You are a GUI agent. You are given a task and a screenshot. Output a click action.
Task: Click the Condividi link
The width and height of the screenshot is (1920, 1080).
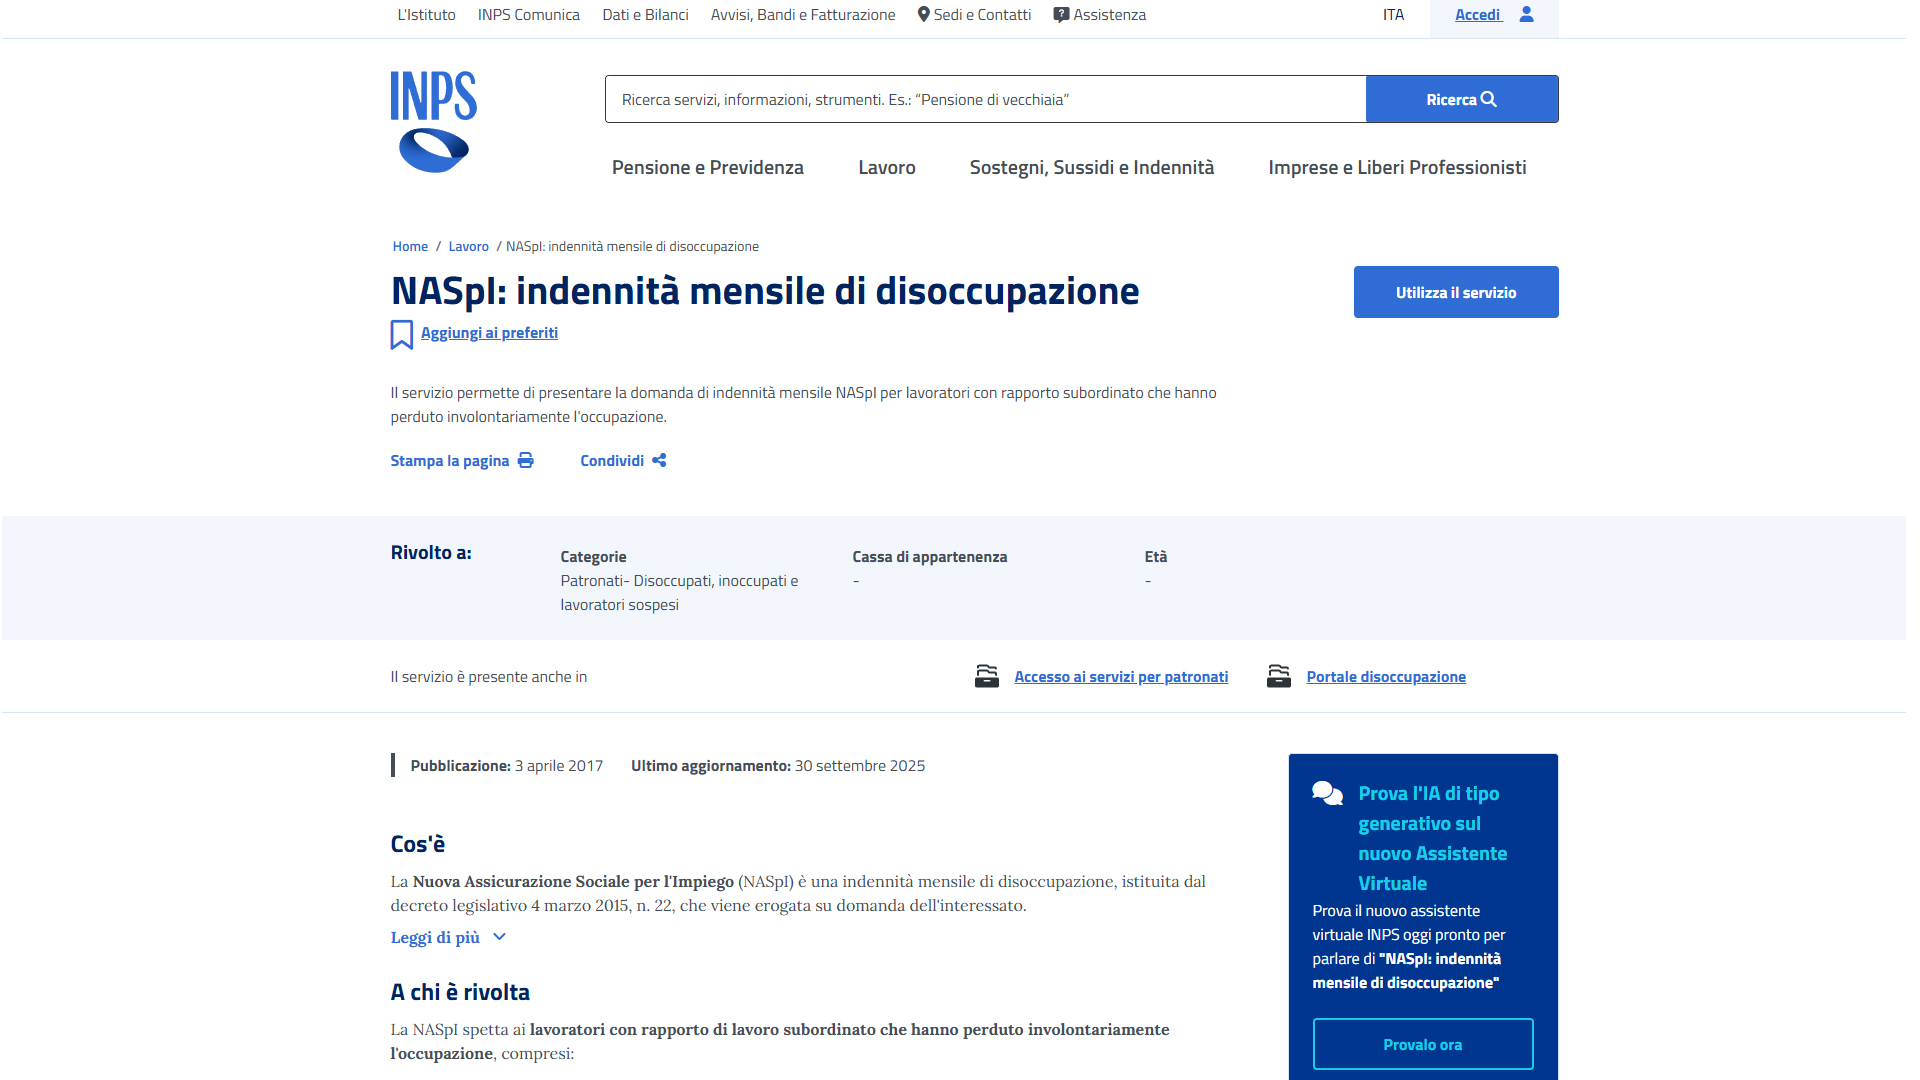click(x=612, y=461)
